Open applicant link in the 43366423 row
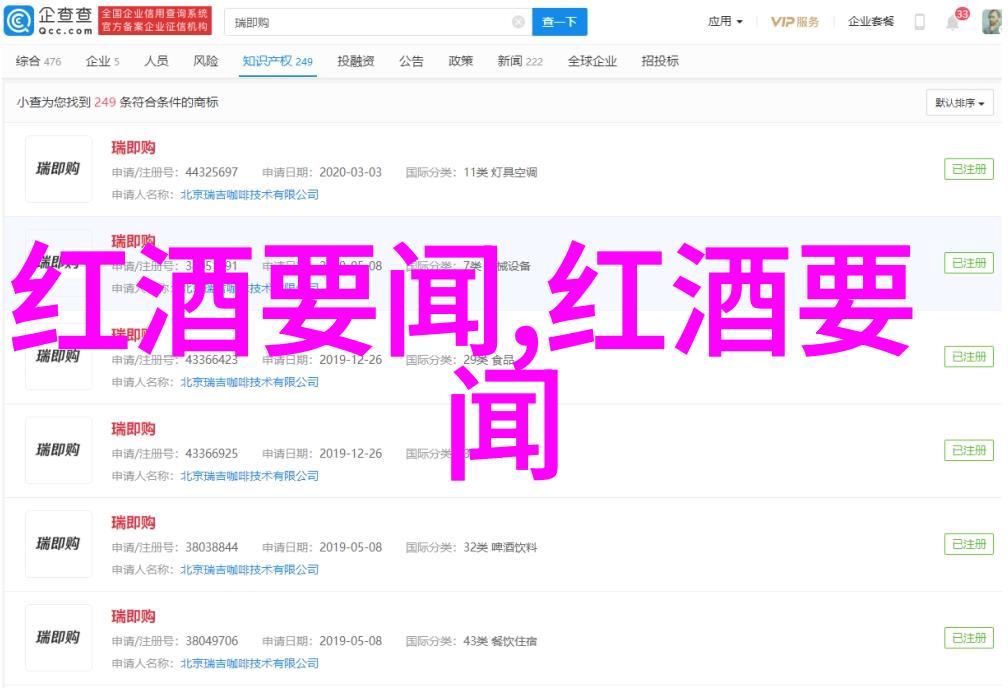The height and width of the screenshot is (692, 1008). click(x=249, y=383)
